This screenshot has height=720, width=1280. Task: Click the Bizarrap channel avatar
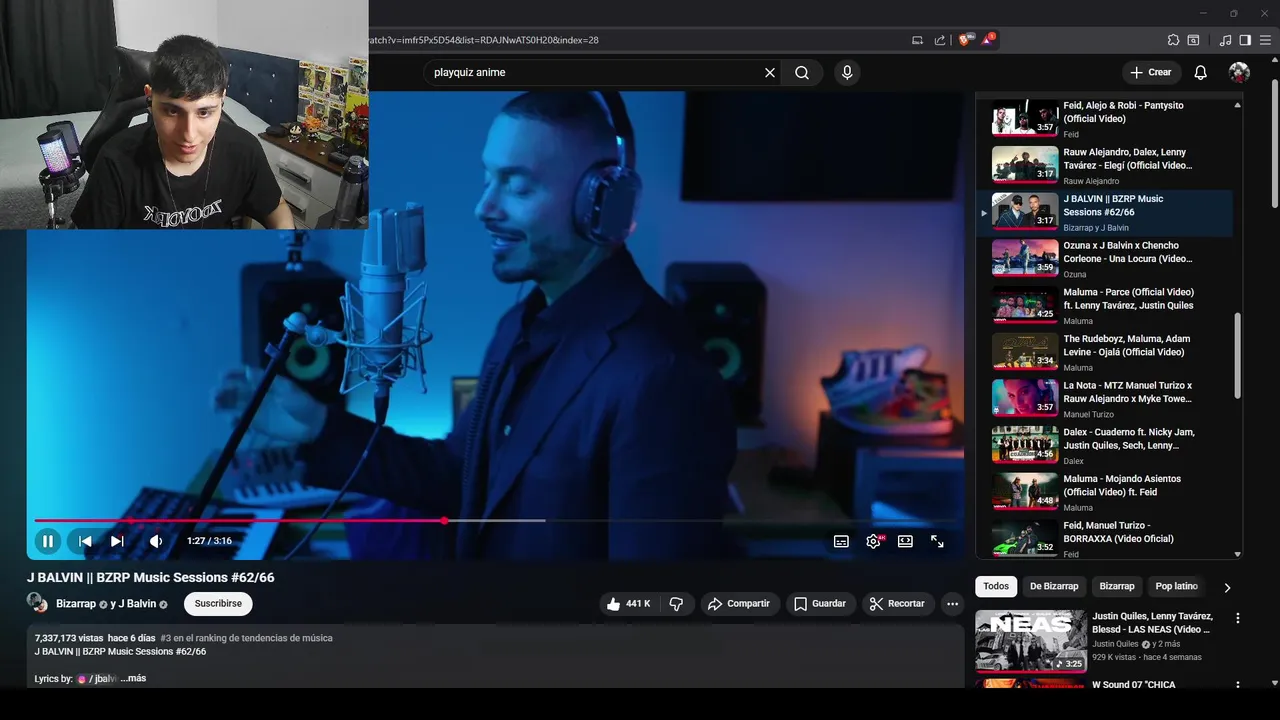37,602
